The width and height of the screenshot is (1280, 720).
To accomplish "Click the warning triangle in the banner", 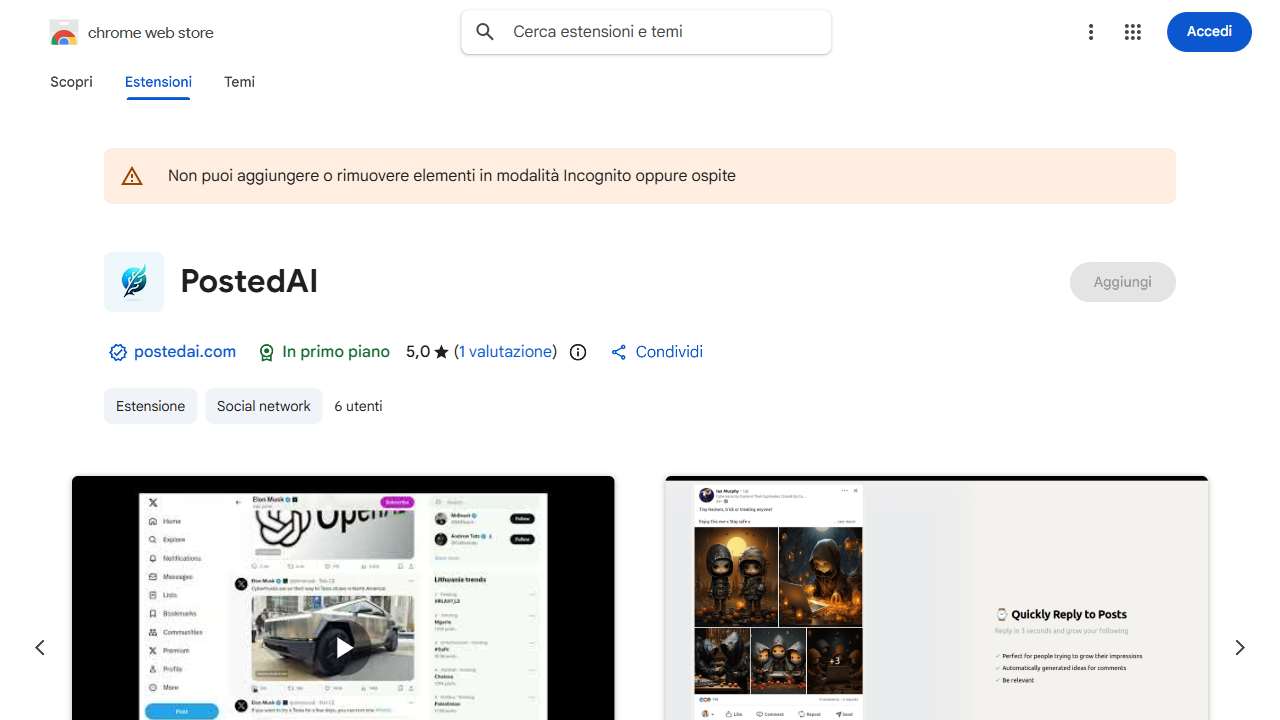I will [131, 175].
